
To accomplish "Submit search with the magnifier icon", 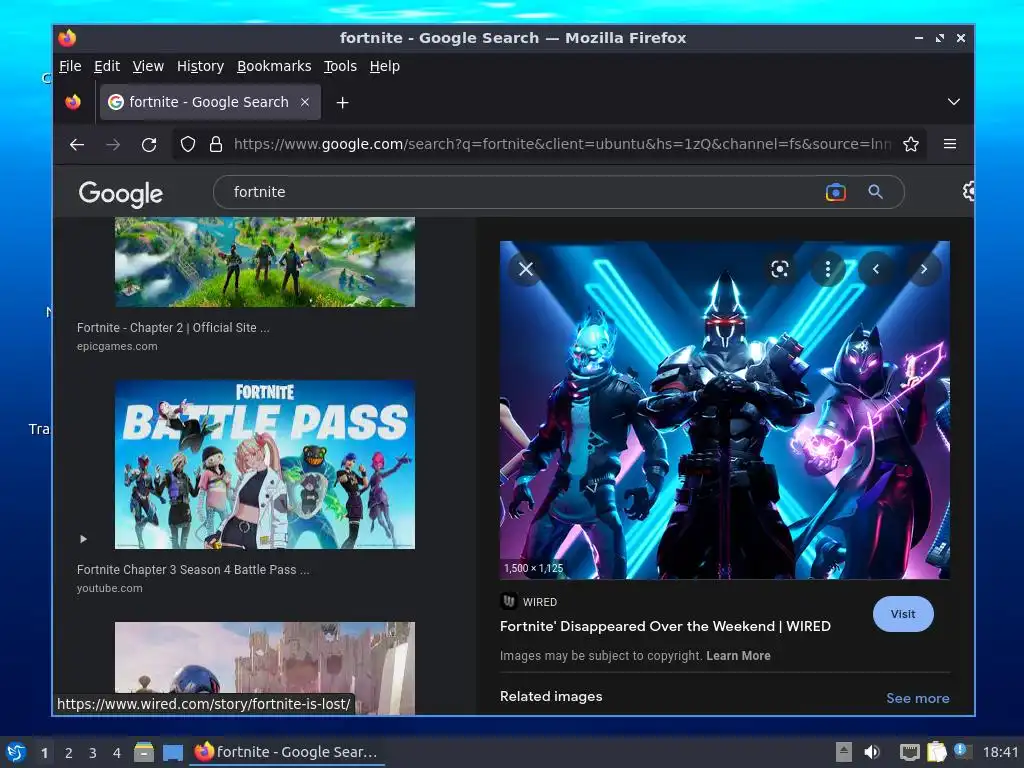I will [876, 192].
